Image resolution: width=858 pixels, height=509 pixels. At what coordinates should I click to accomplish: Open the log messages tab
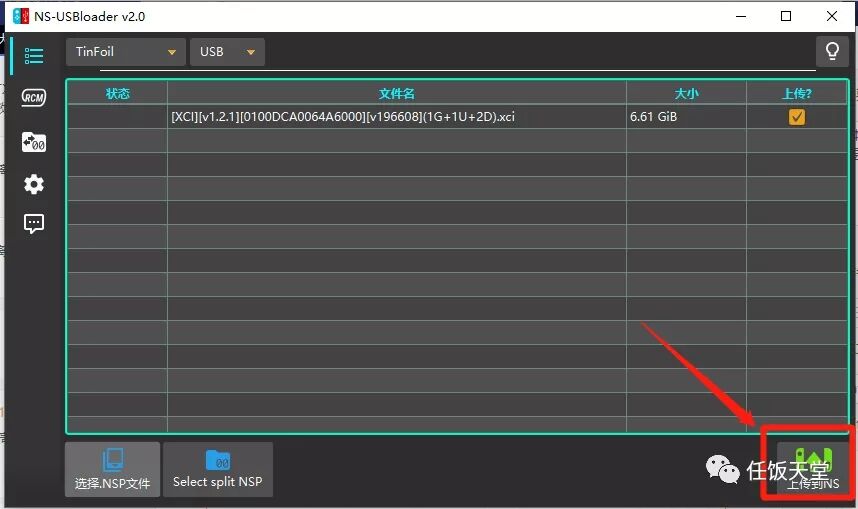tap(34, 223)
